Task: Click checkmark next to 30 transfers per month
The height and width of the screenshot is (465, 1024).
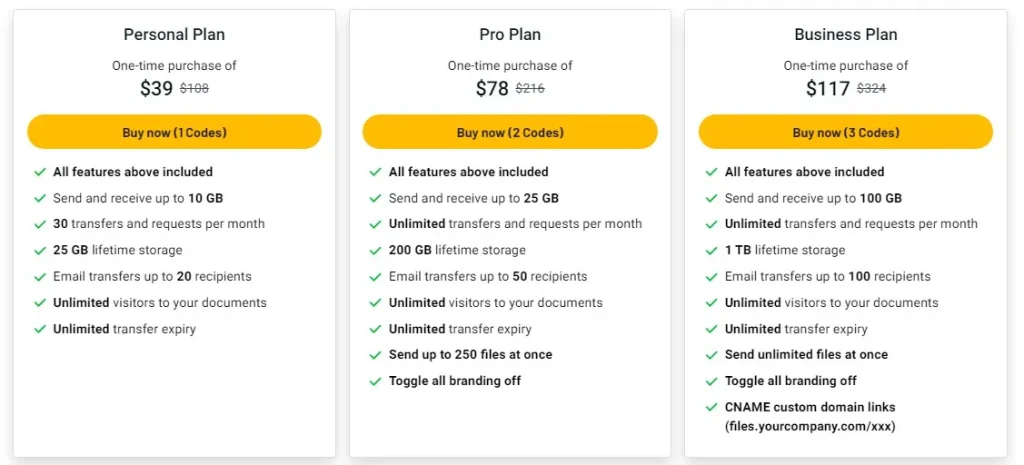Action: 40,224
